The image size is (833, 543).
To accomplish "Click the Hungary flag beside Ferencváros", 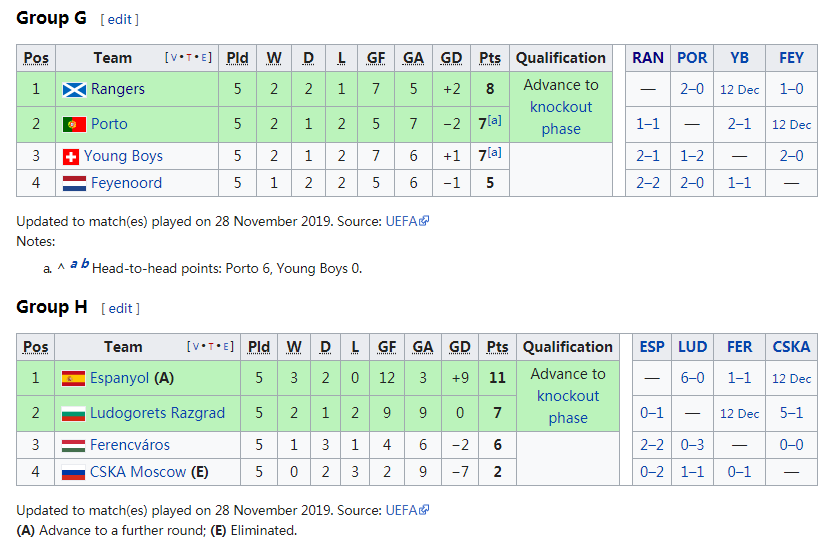I will pos(73,446).
